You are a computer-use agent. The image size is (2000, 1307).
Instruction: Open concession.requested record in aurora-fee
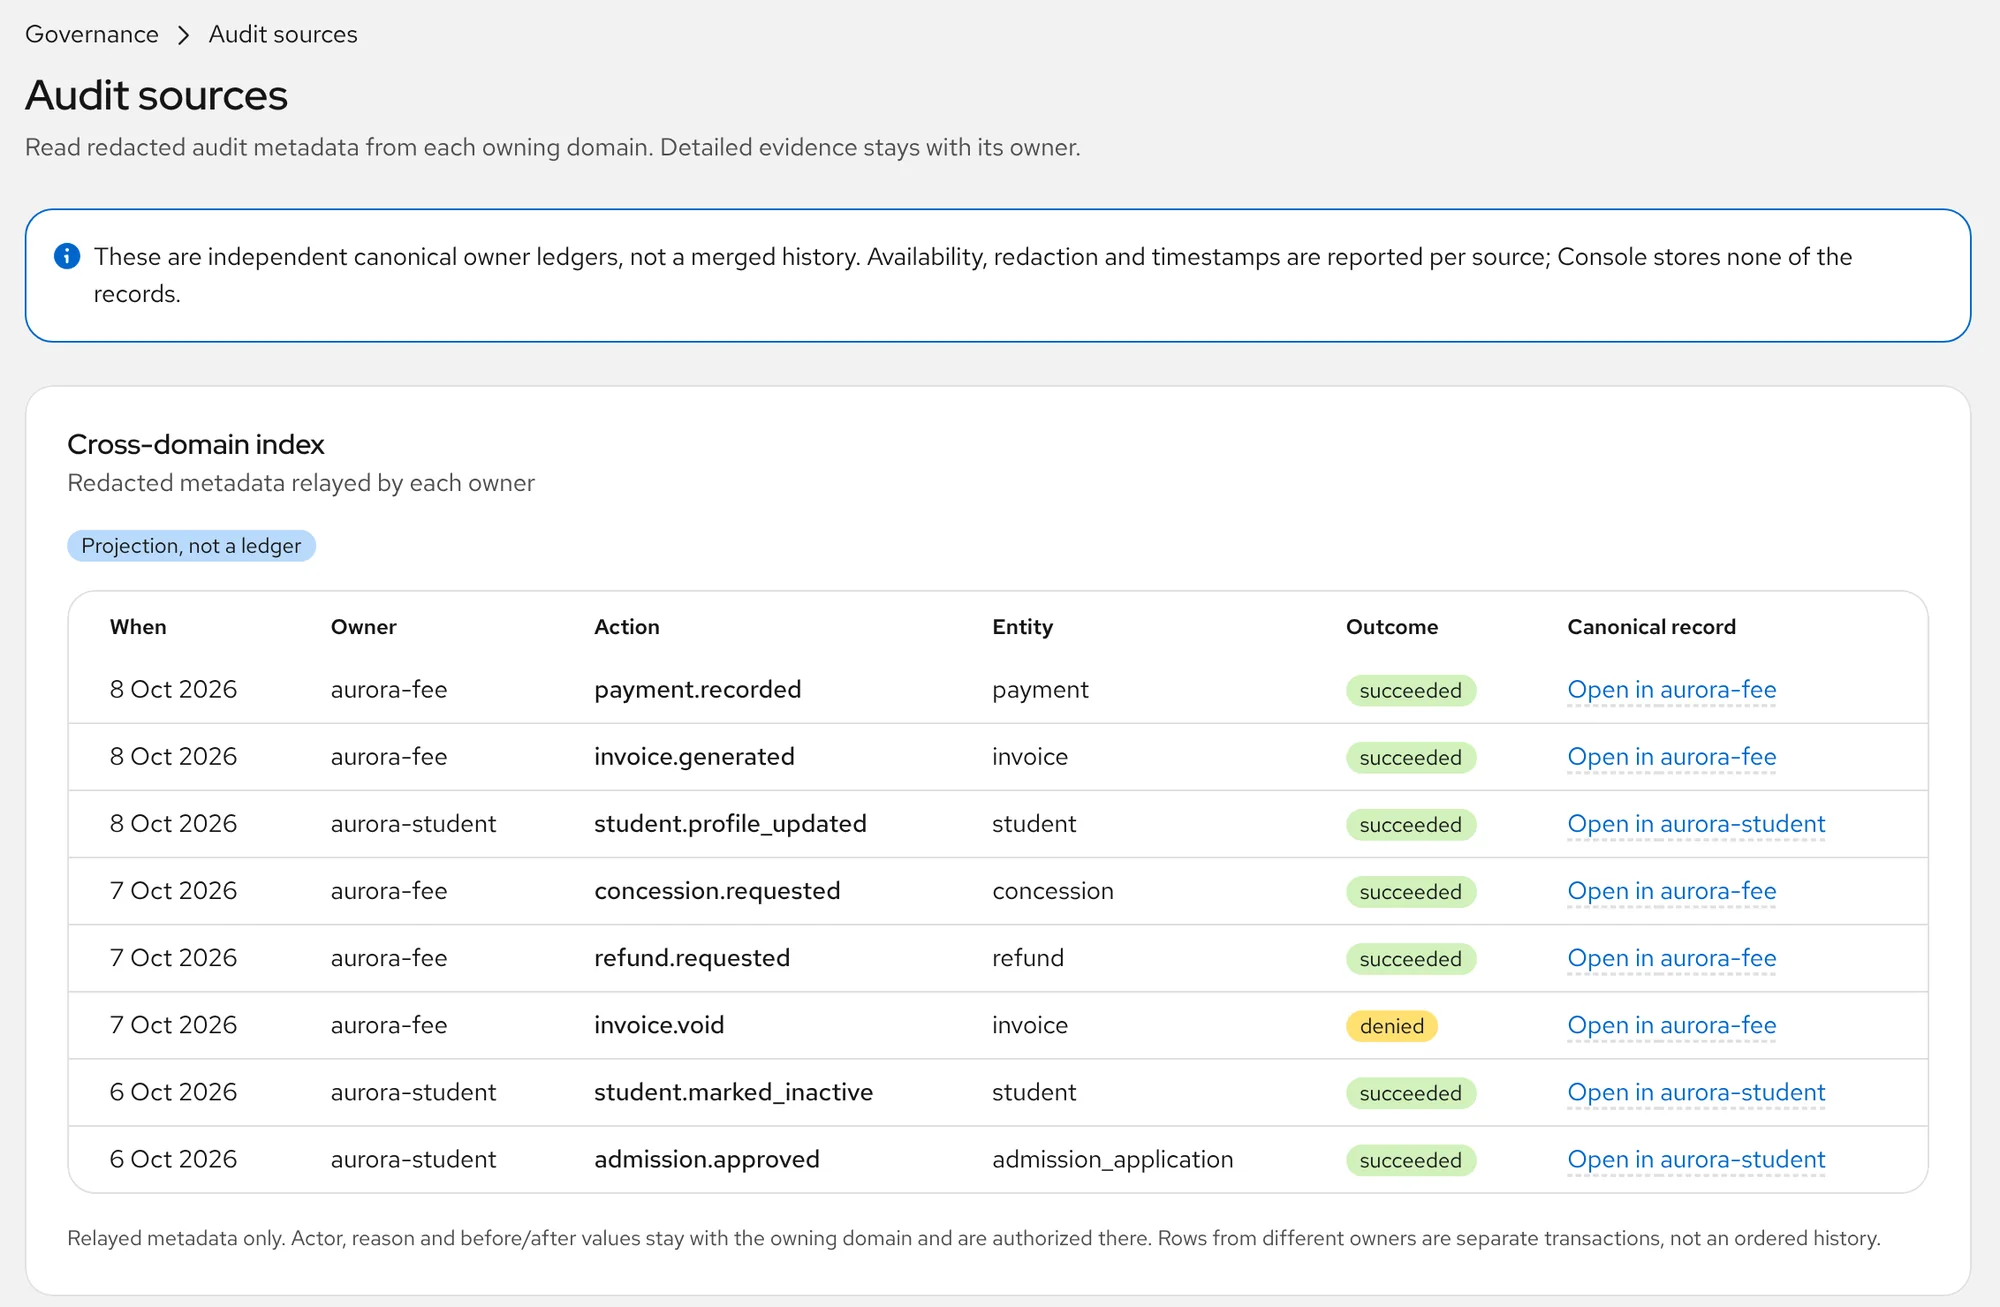coord(1671,891)
